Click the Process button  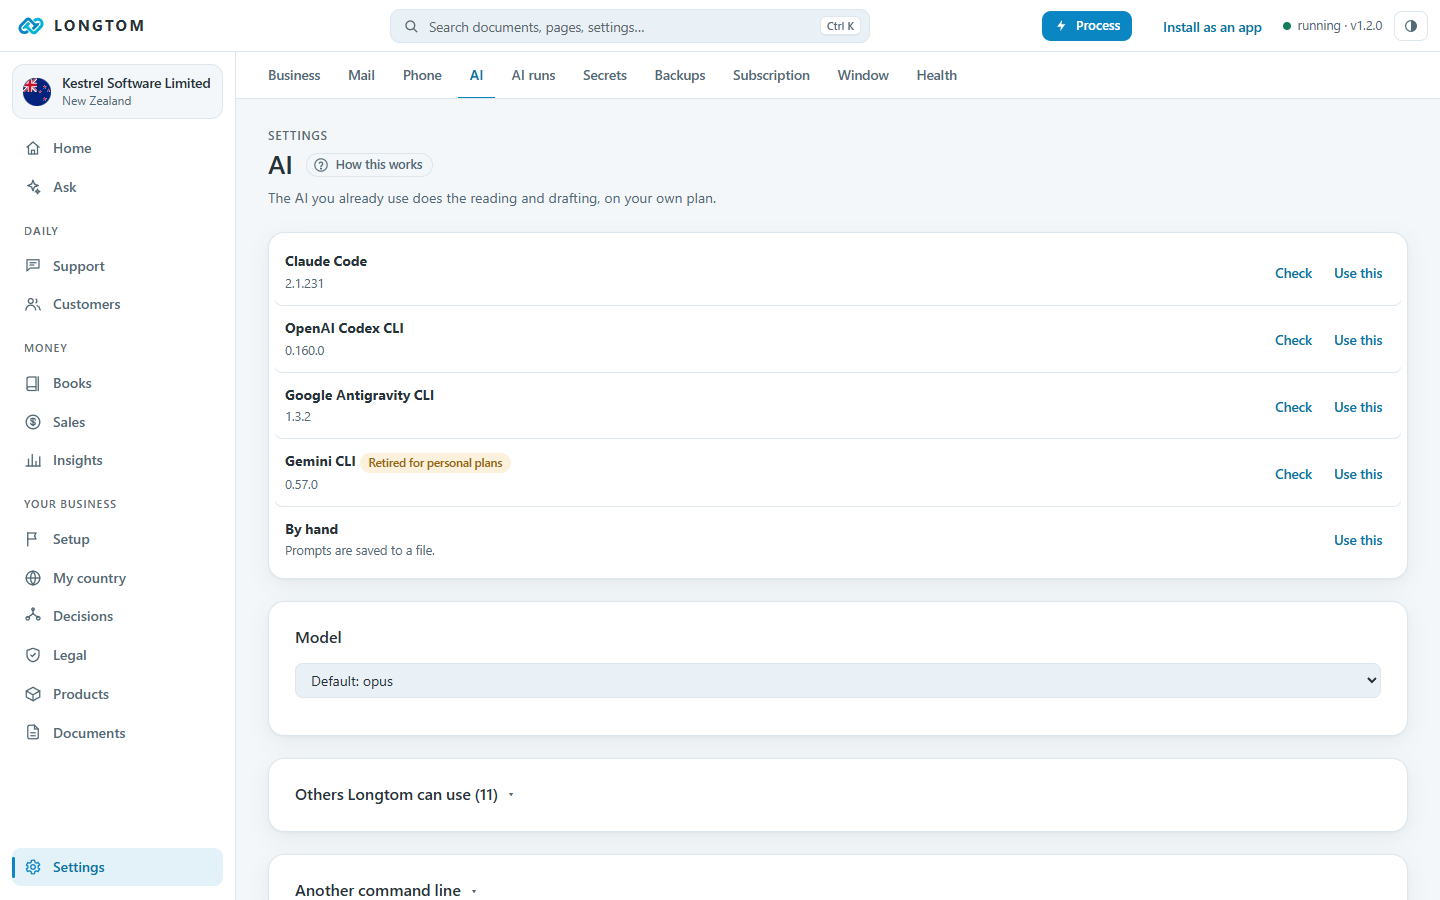(x=1087, y=26)
